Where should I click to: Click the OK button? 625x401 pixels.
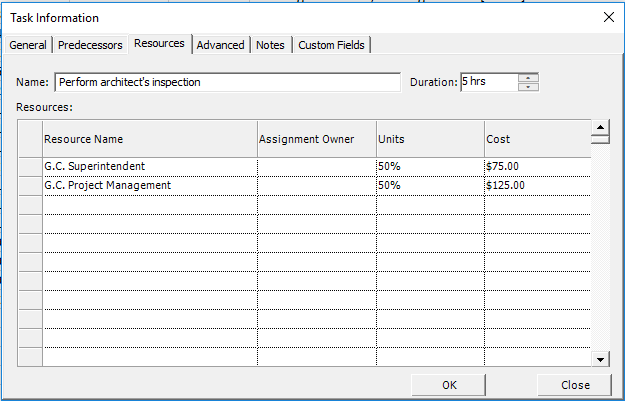449,385
